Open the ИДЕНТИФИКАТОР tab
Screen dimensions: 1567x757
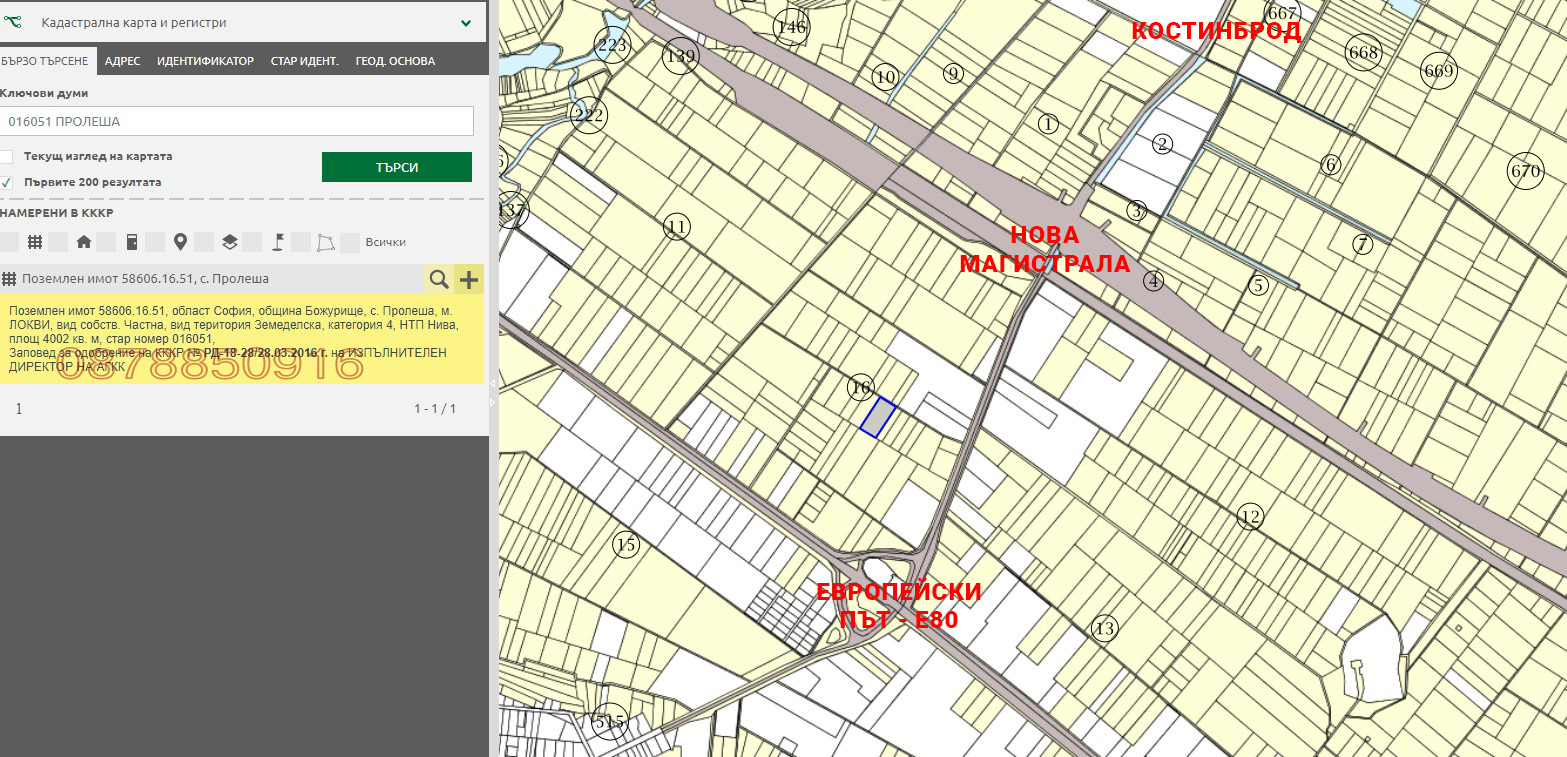click(205, 61)
